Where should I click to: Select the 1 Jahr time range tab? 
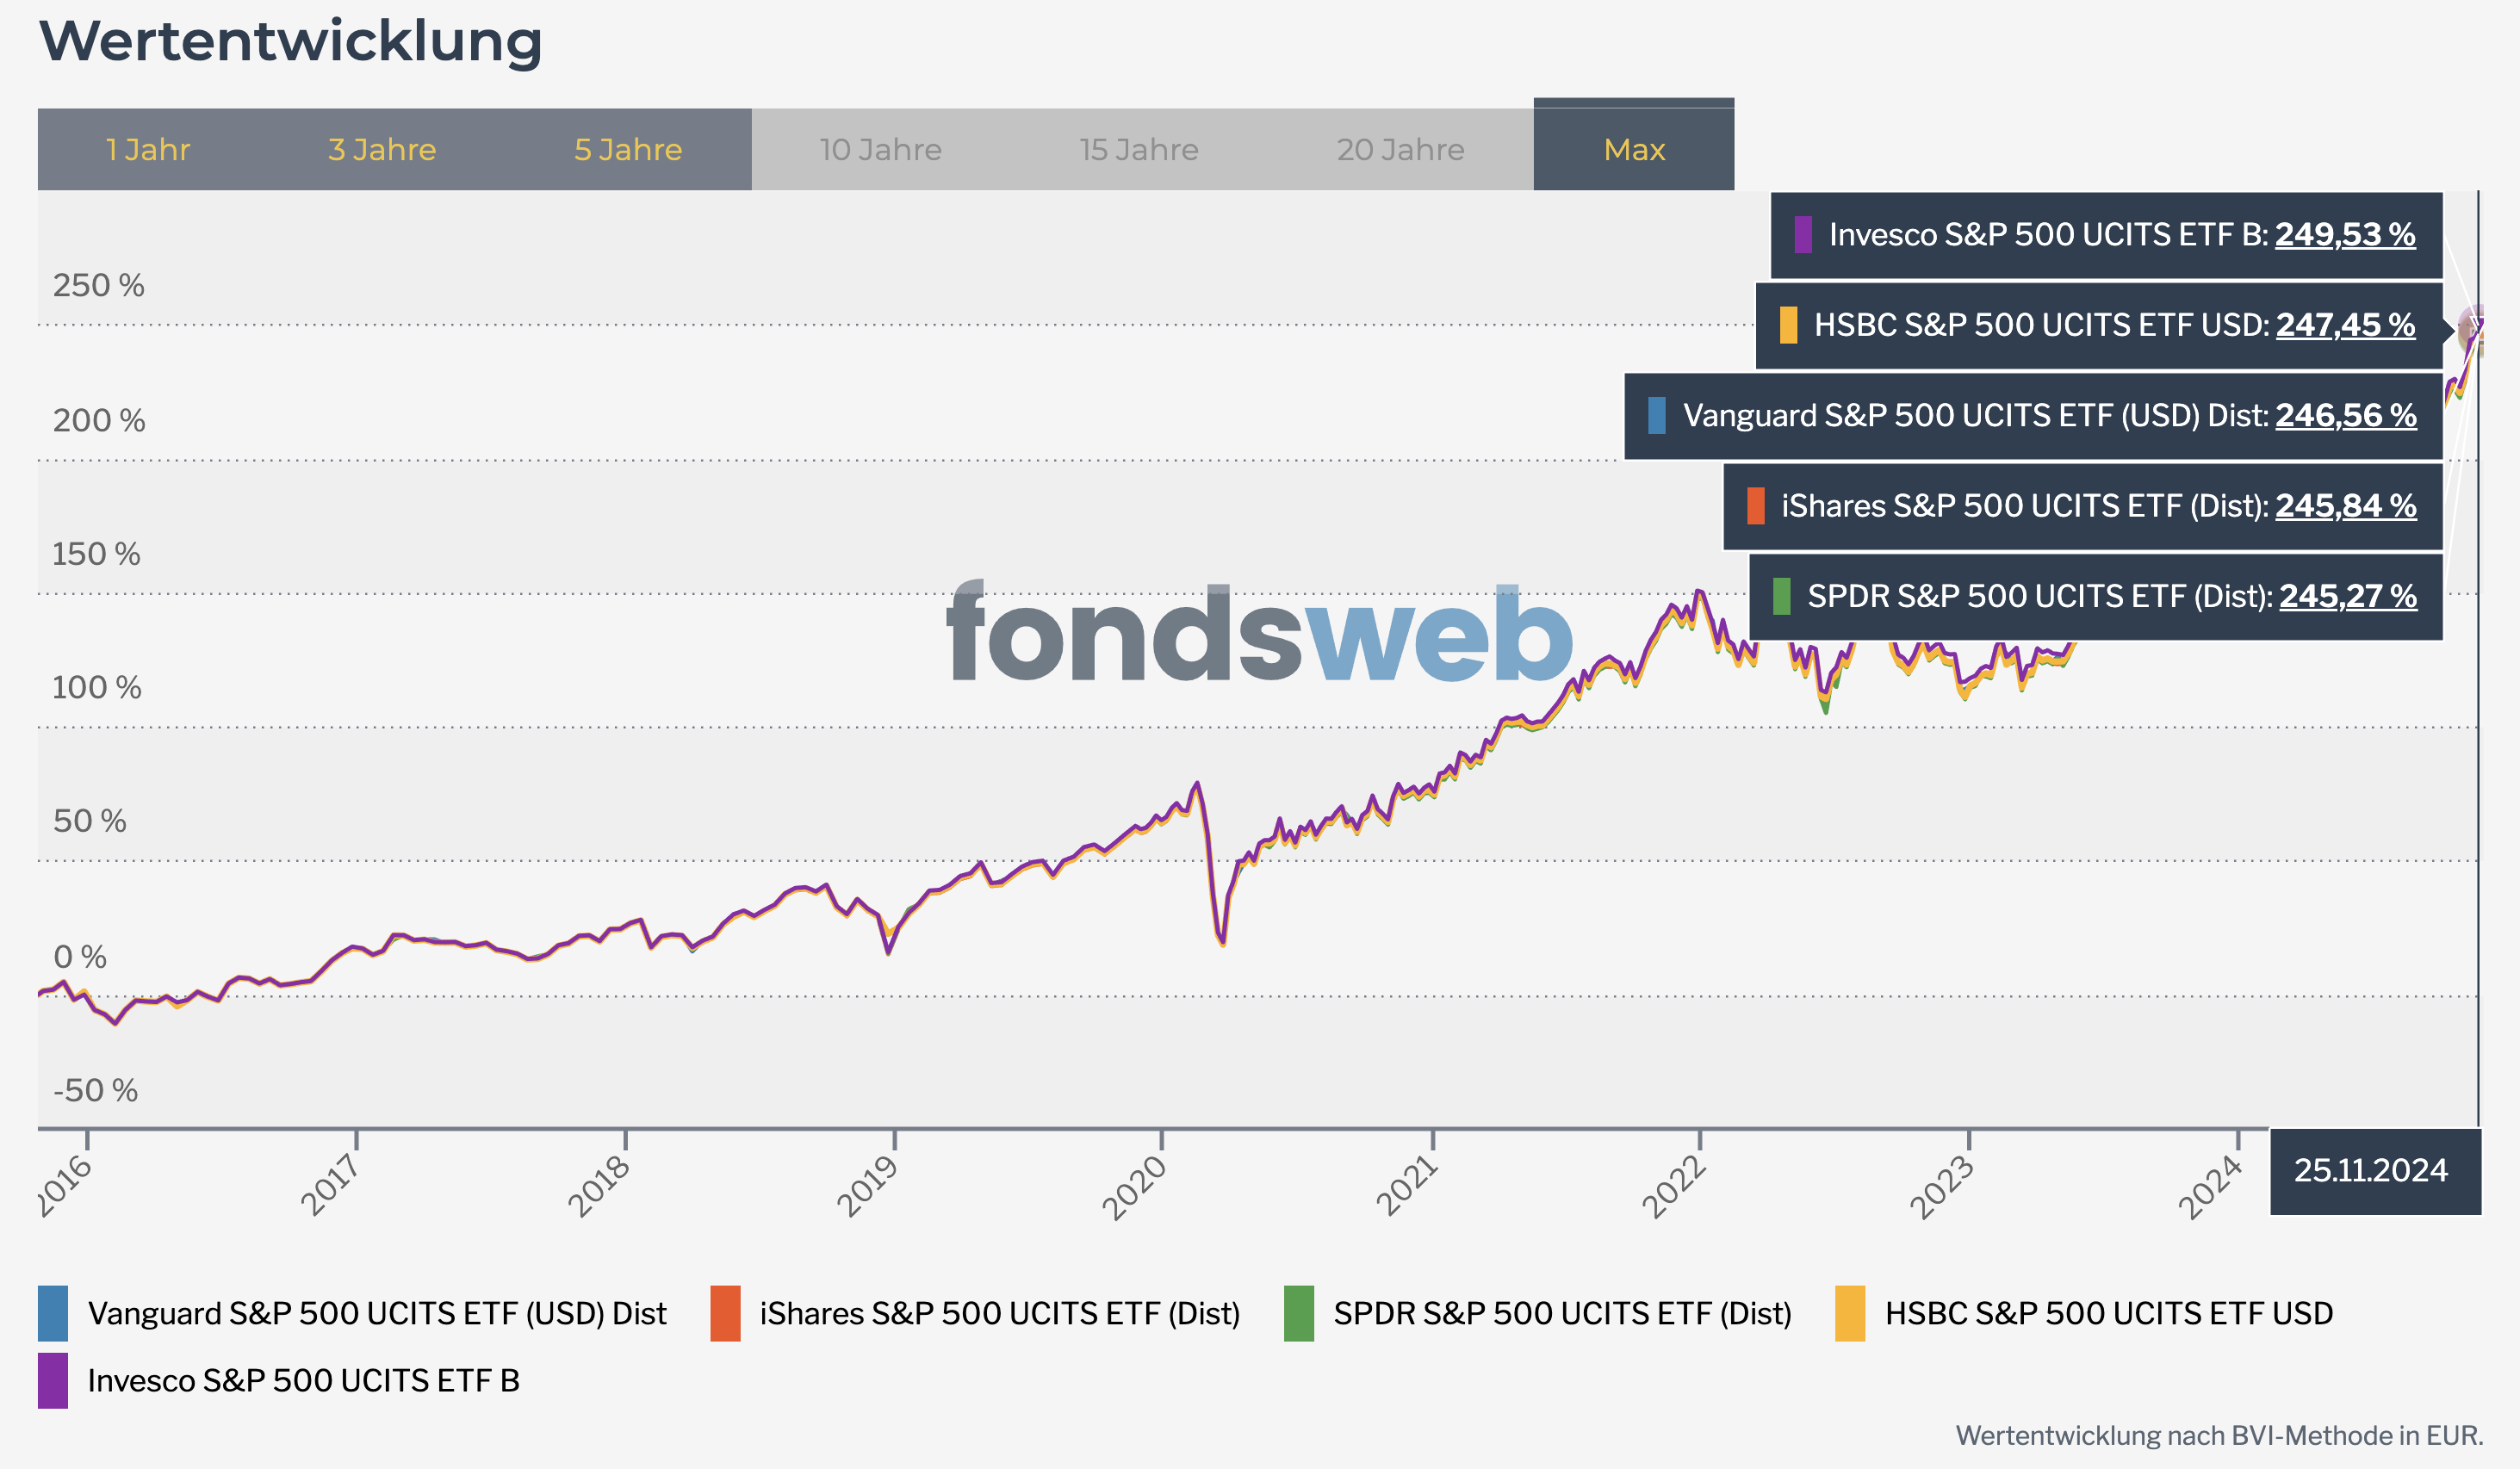pos(148,150)
